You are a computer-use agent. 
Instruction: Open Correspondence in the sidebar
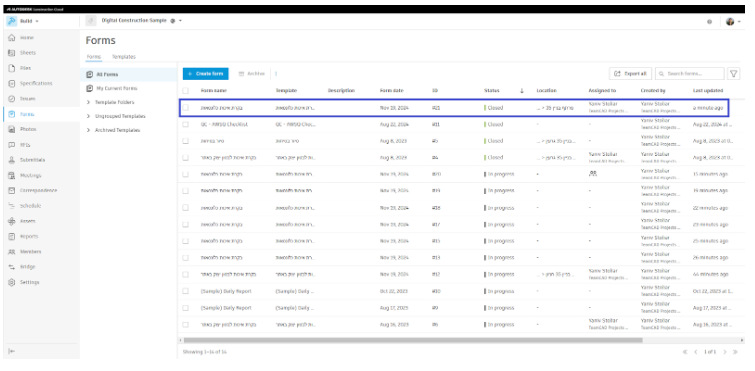38,191
